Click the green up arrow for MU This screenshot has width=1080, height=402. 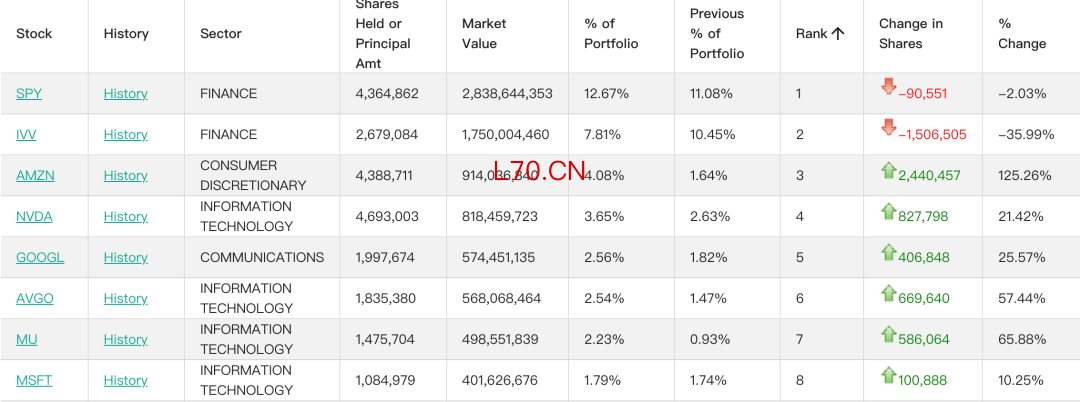[889, 334]
